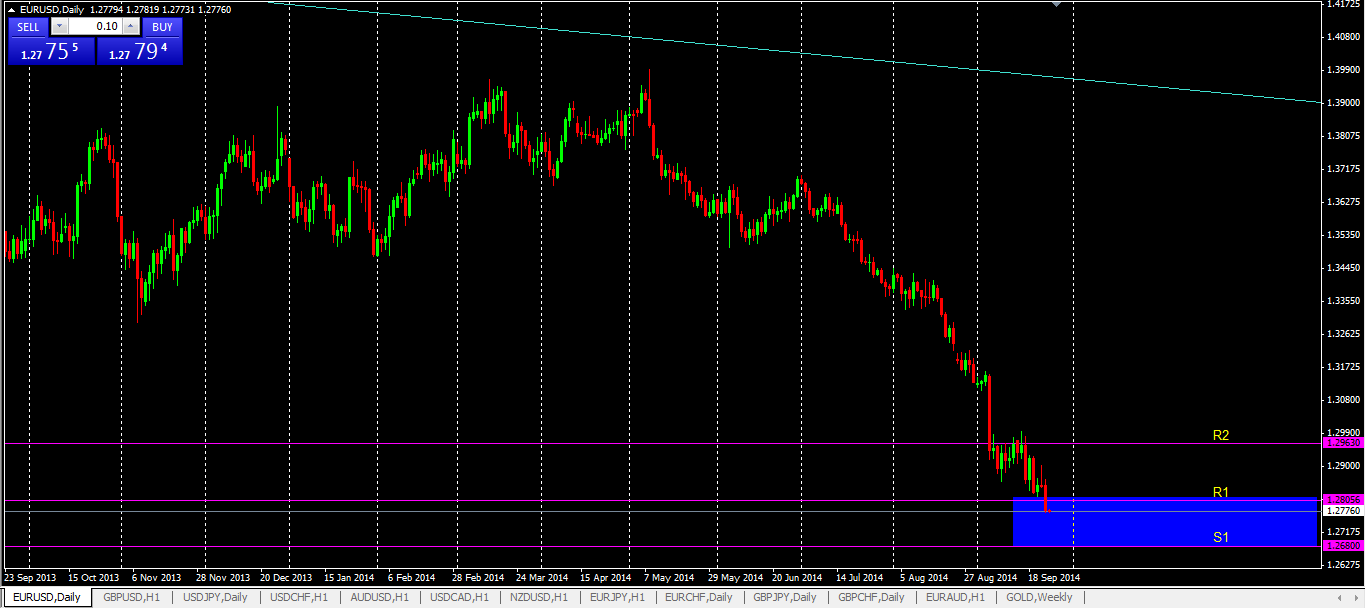Click the 0.10 lot volume field
Screen dimensions: 1365x609
click(x=95, y=27)
